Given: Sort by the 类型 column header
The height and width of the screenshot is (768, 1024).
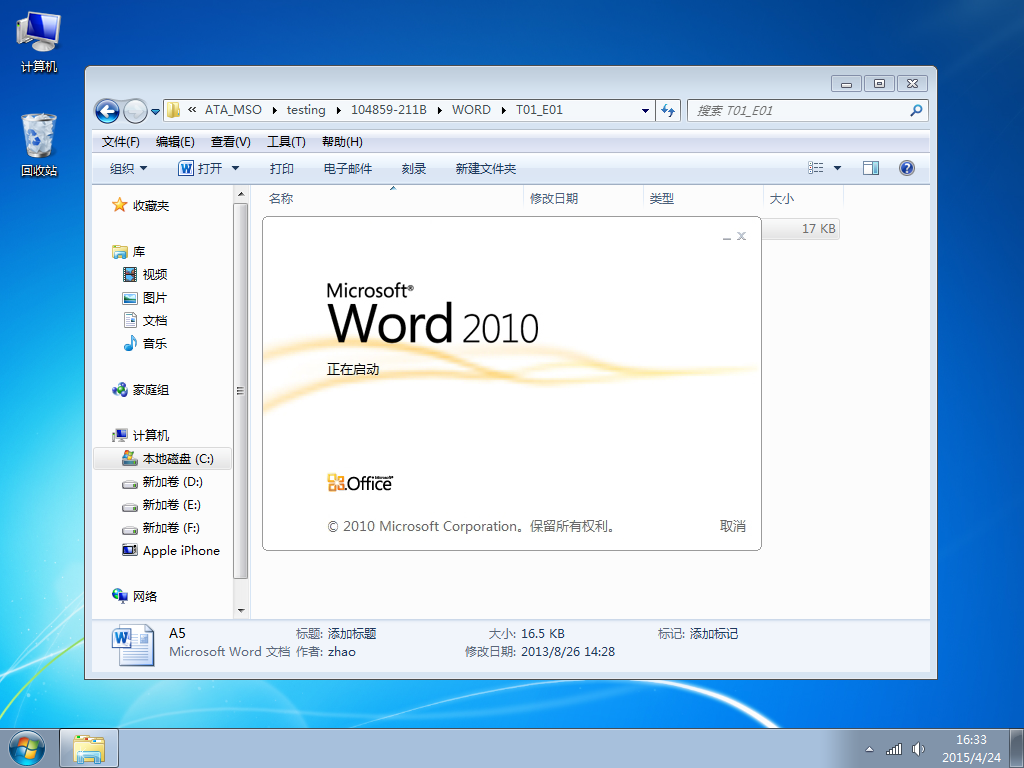Looking at the screenshot, I should pos(662,199).
